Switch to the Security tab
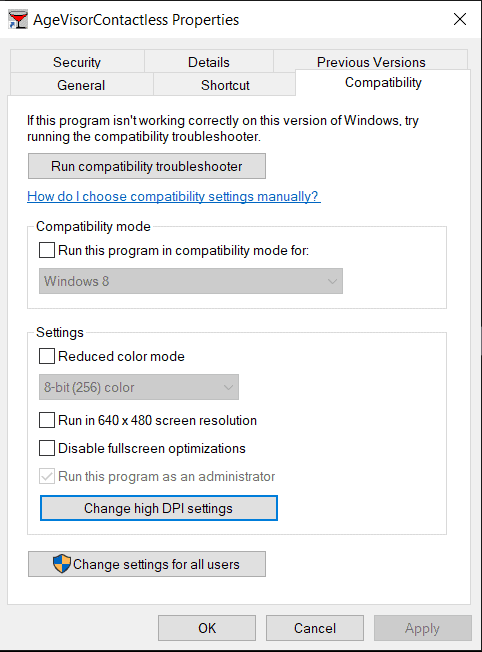This screenshot has width=482, height=652. click(77, 62)
